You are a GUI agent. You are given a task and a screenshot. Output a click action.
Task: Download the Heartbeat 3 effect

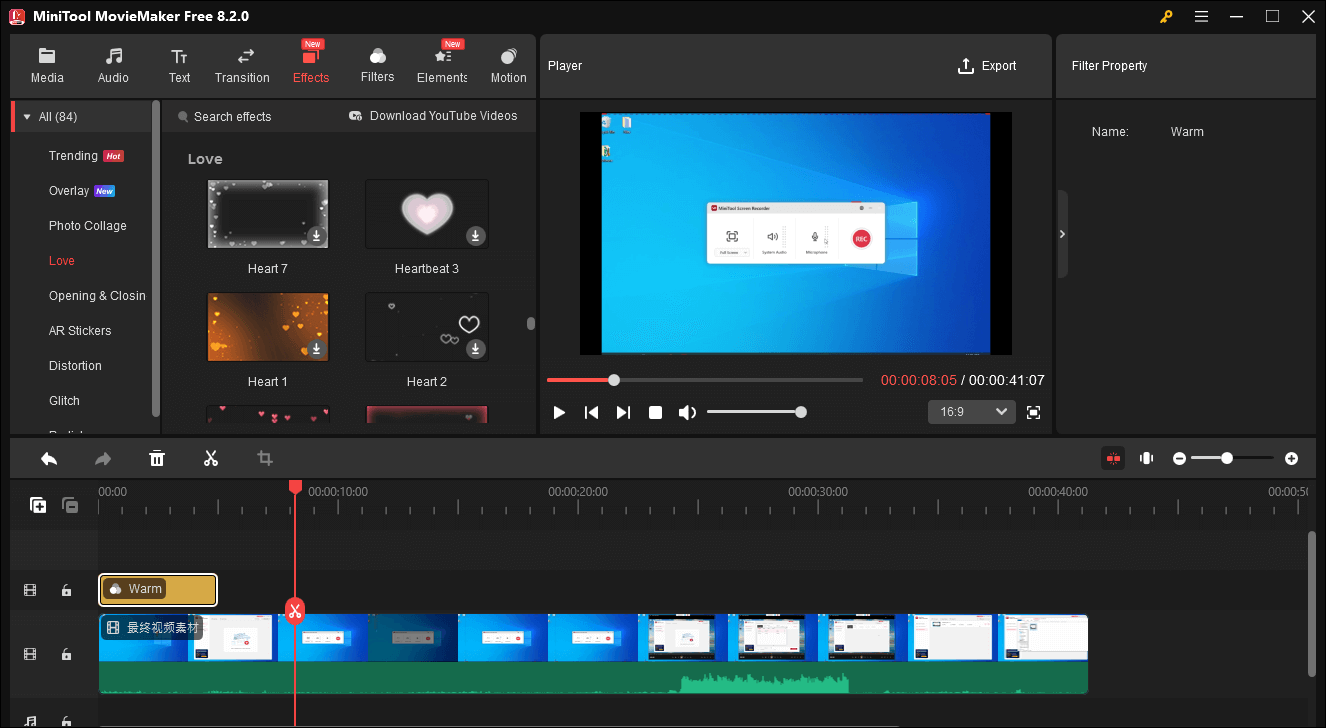476,236
